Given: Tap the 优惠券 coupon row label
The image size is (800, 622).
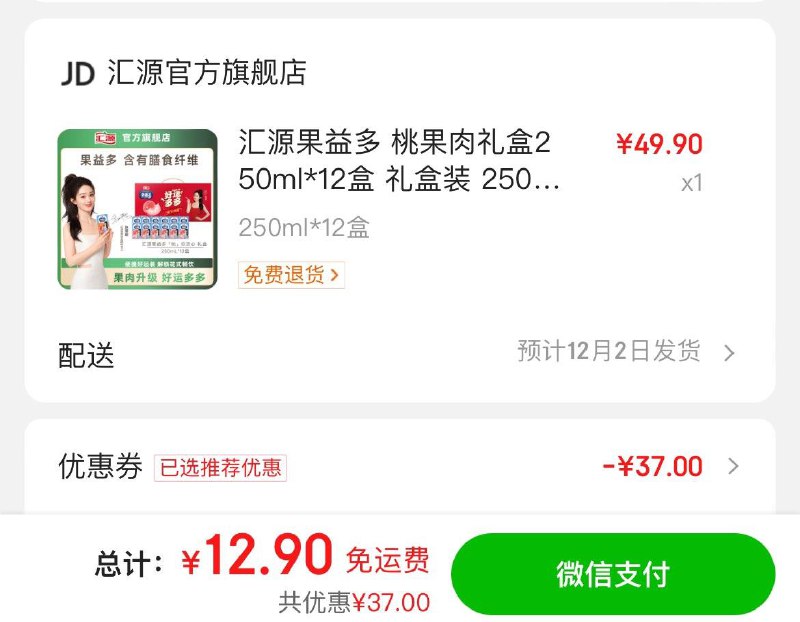Looking at the screenshot, I should [101, 466].
